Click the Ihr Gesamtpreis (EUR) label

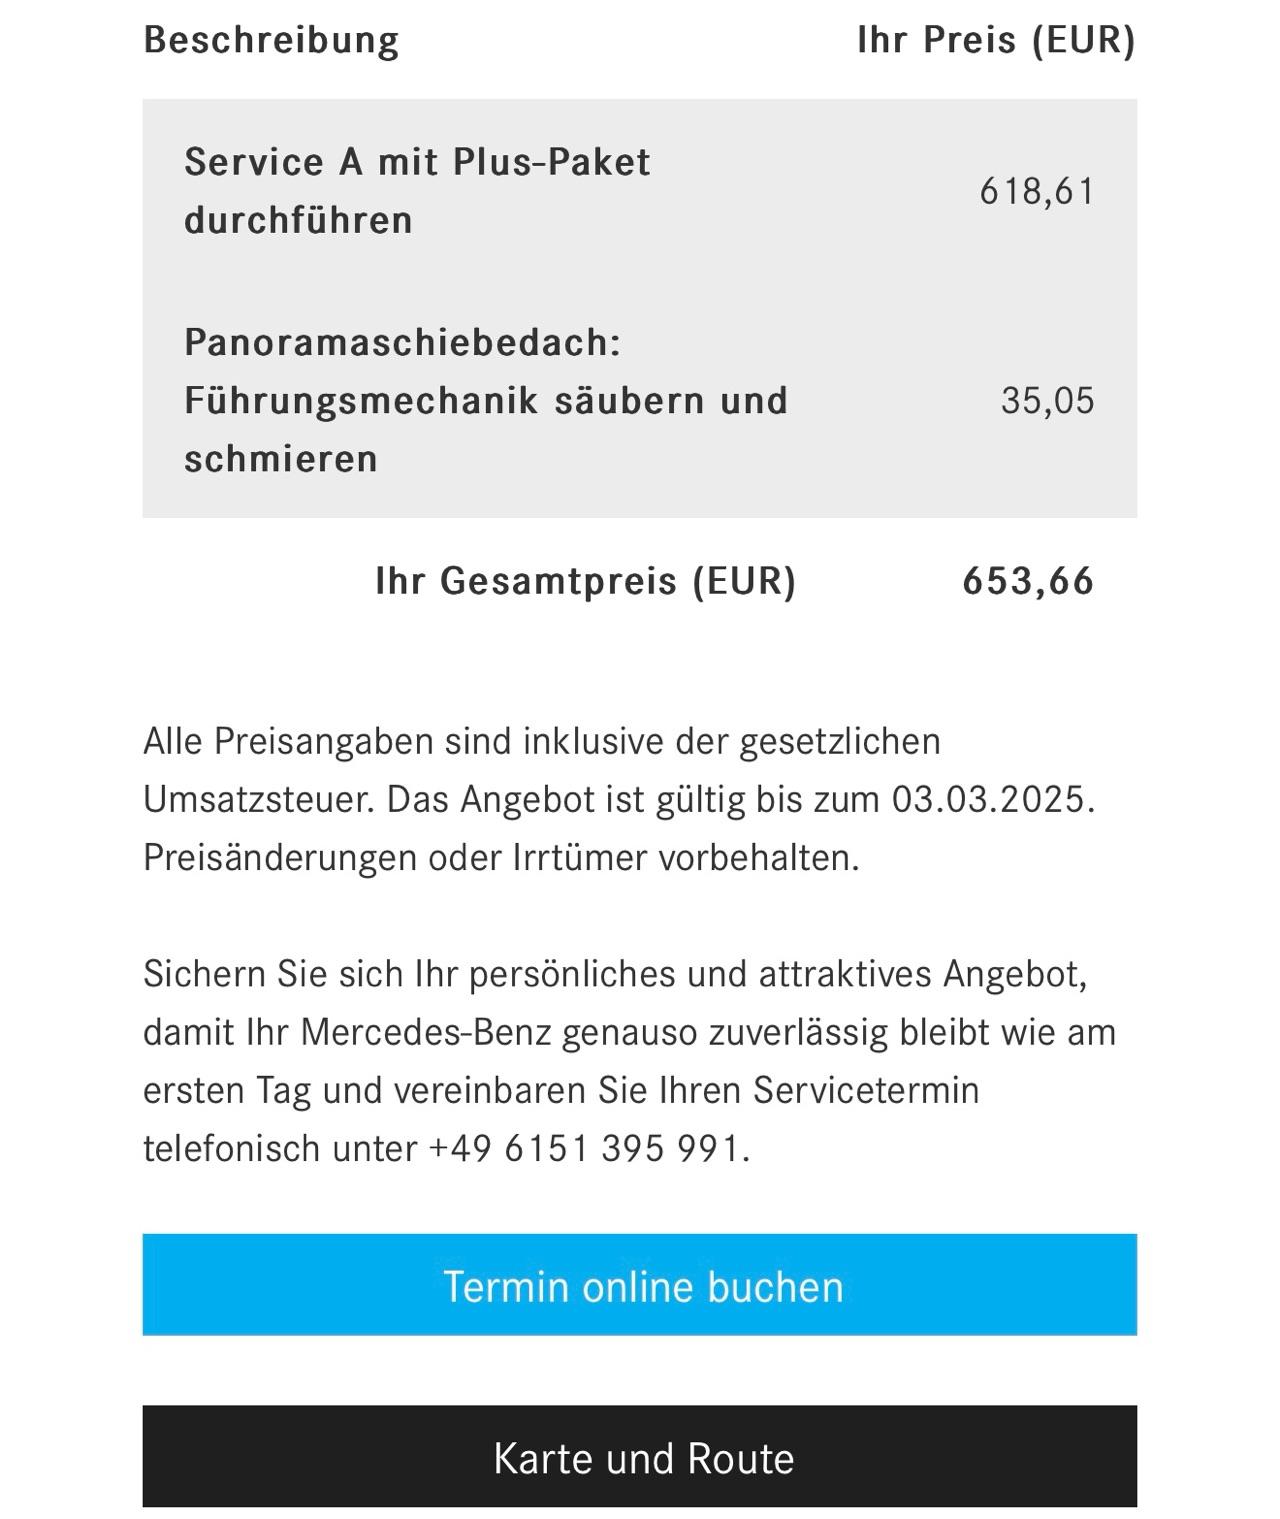(x=586, y=581)
